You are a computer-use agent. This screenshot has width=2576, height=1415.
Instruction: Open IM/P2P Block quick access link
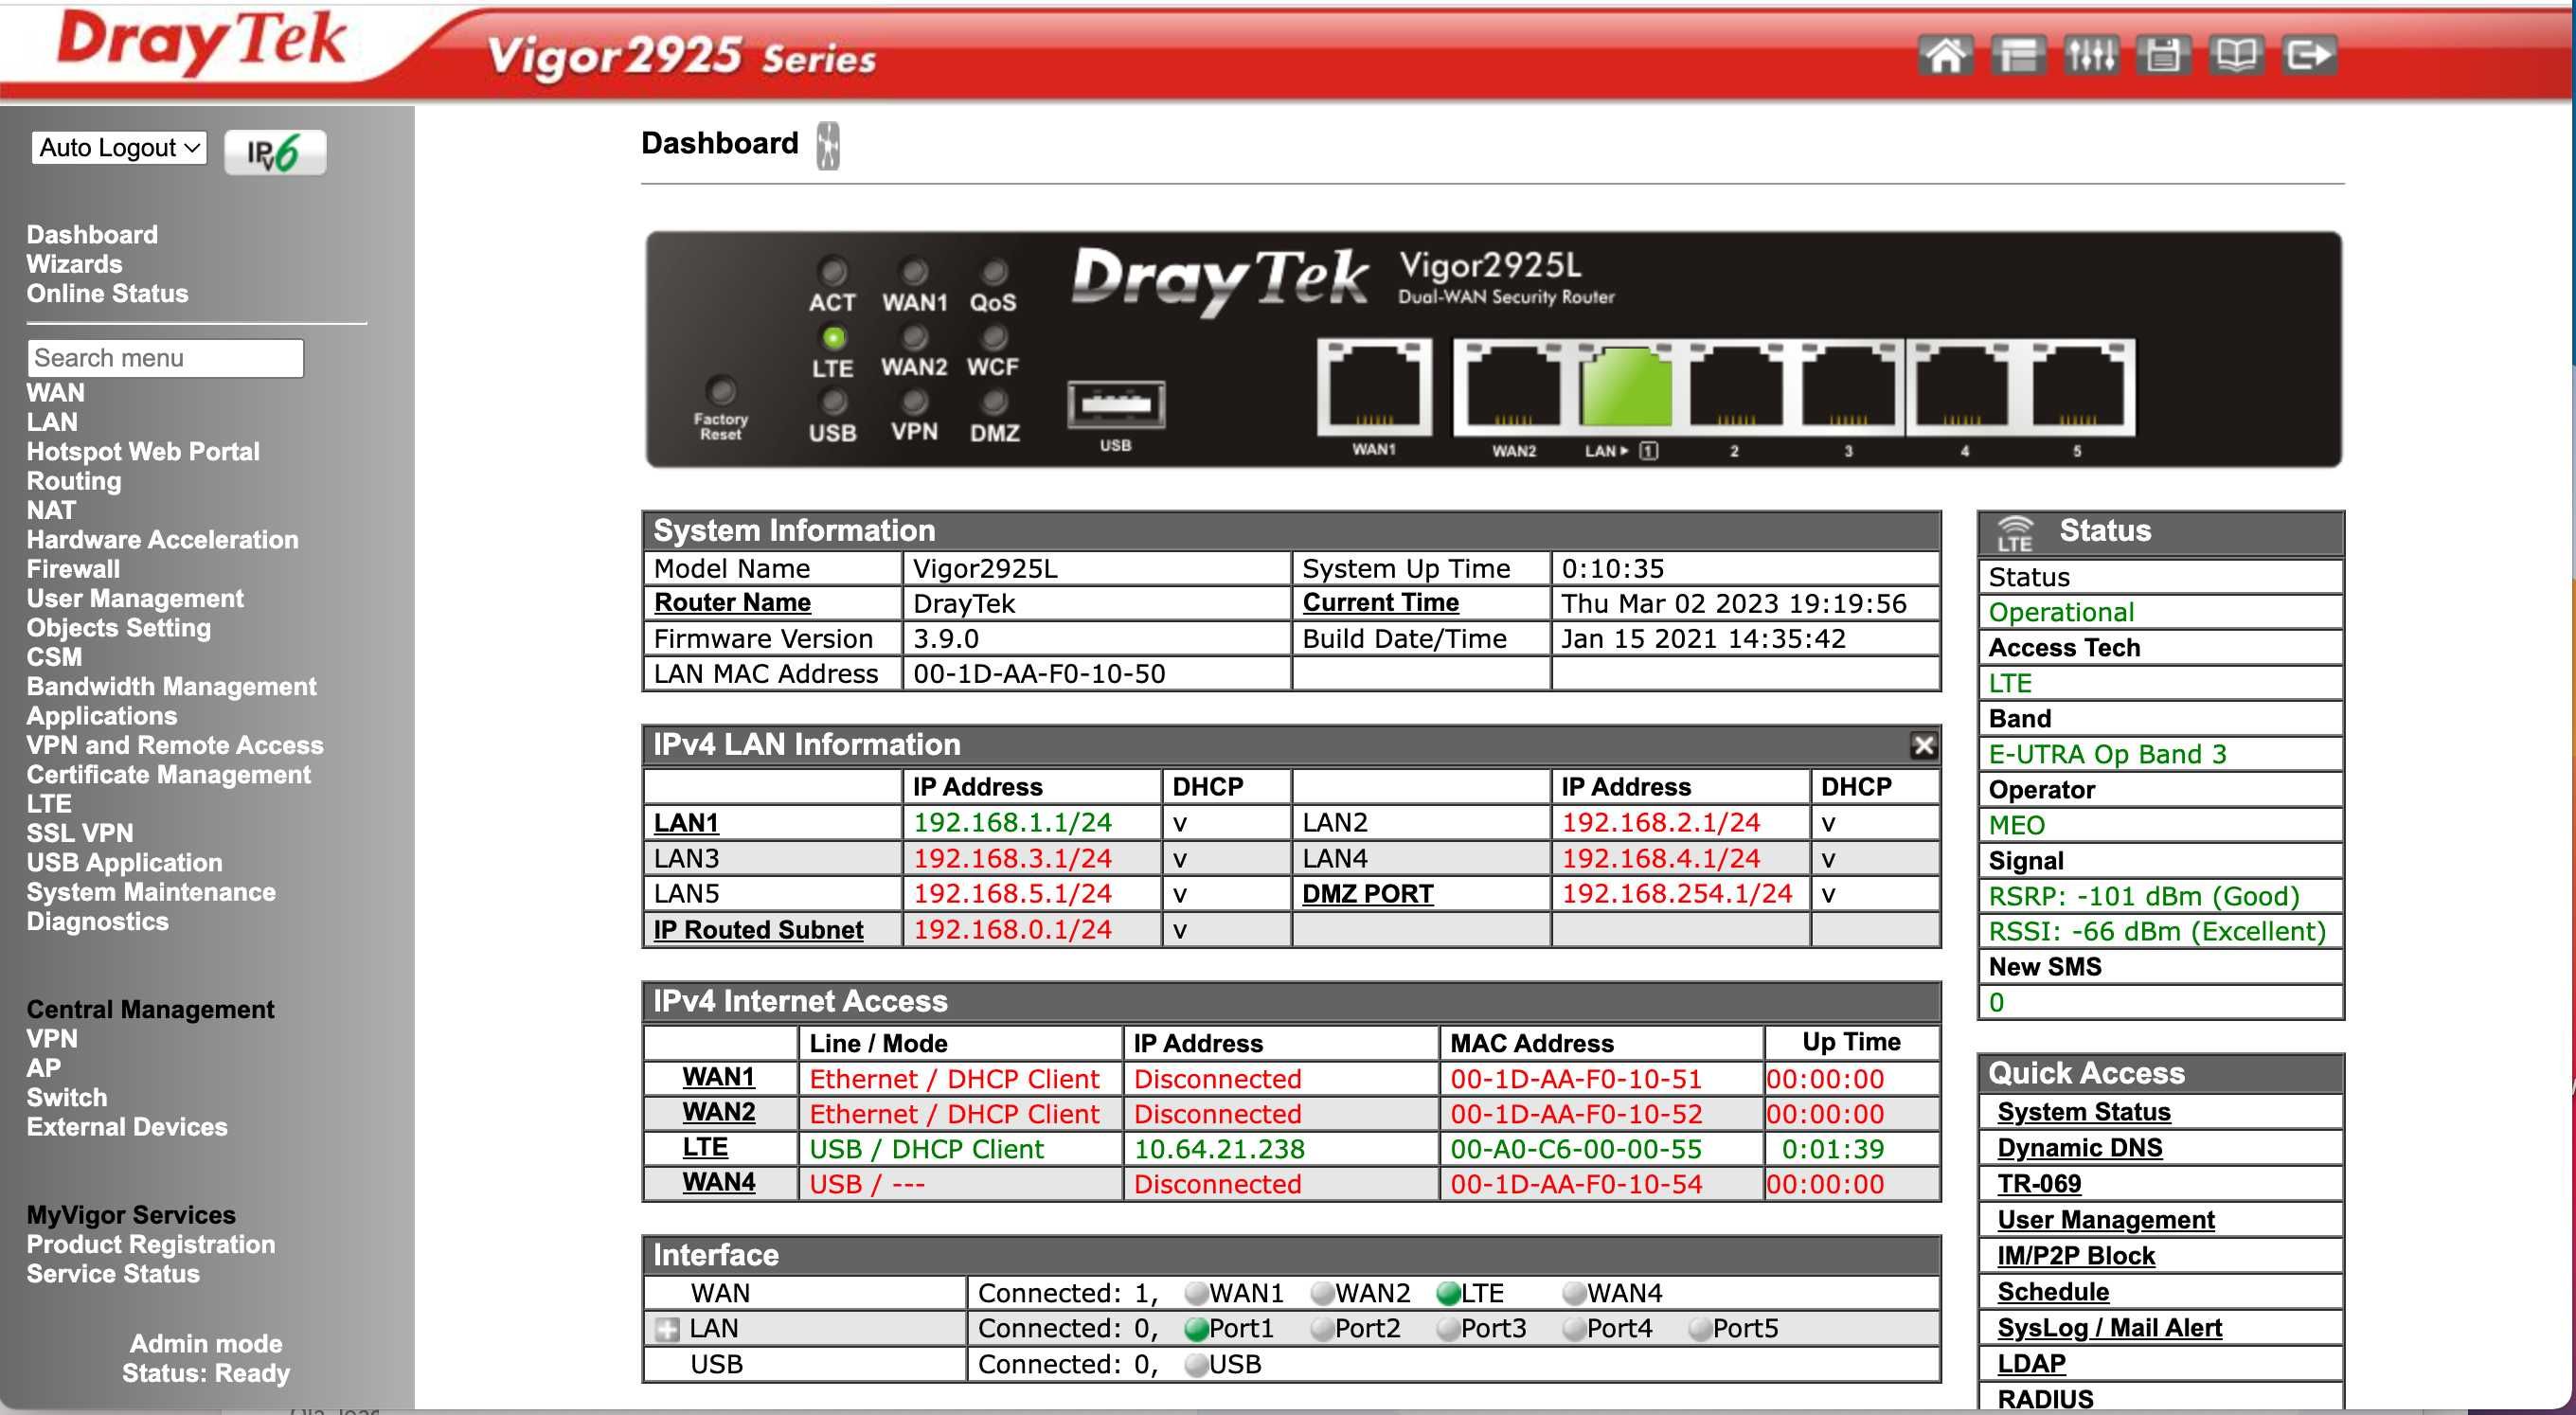[x=2075, y=1256]
